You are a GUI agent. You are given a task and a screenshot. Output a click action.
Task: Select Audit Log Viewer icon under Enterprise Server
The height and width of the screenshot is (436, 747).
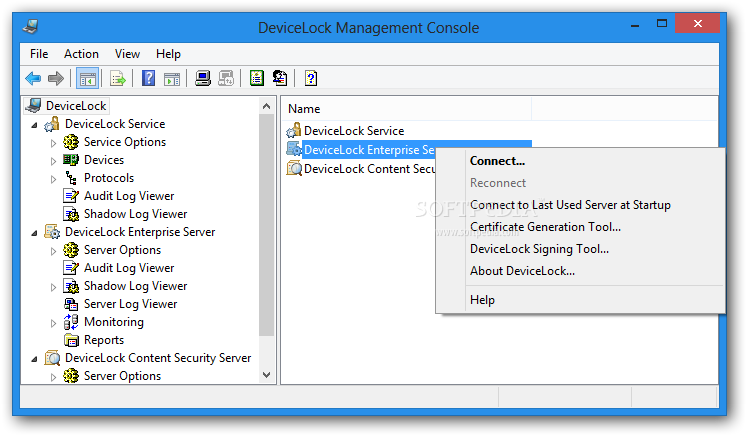pyautogui.click(x=71, y=268)
